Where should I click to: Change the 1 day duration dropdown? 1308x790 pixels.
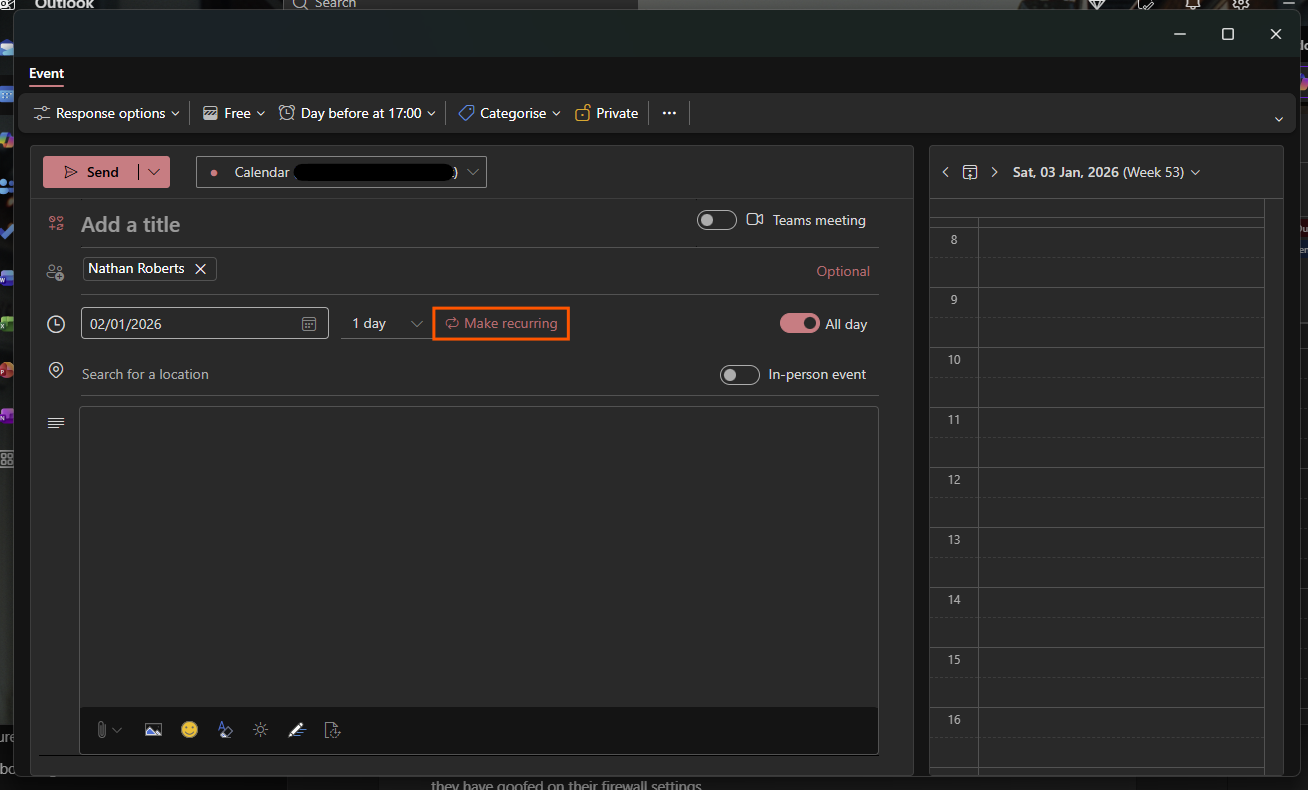pos(386,324)
